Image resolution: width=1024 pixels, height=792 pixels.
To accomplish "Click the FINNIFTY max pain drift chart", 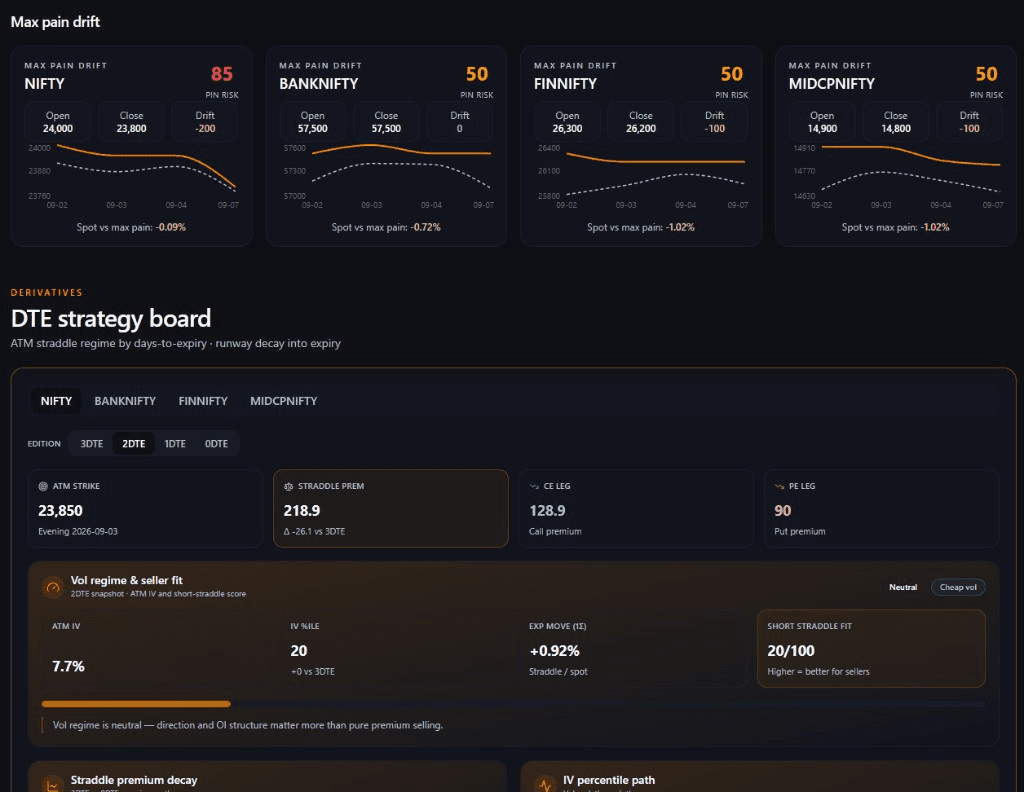I will pos(641,175).
